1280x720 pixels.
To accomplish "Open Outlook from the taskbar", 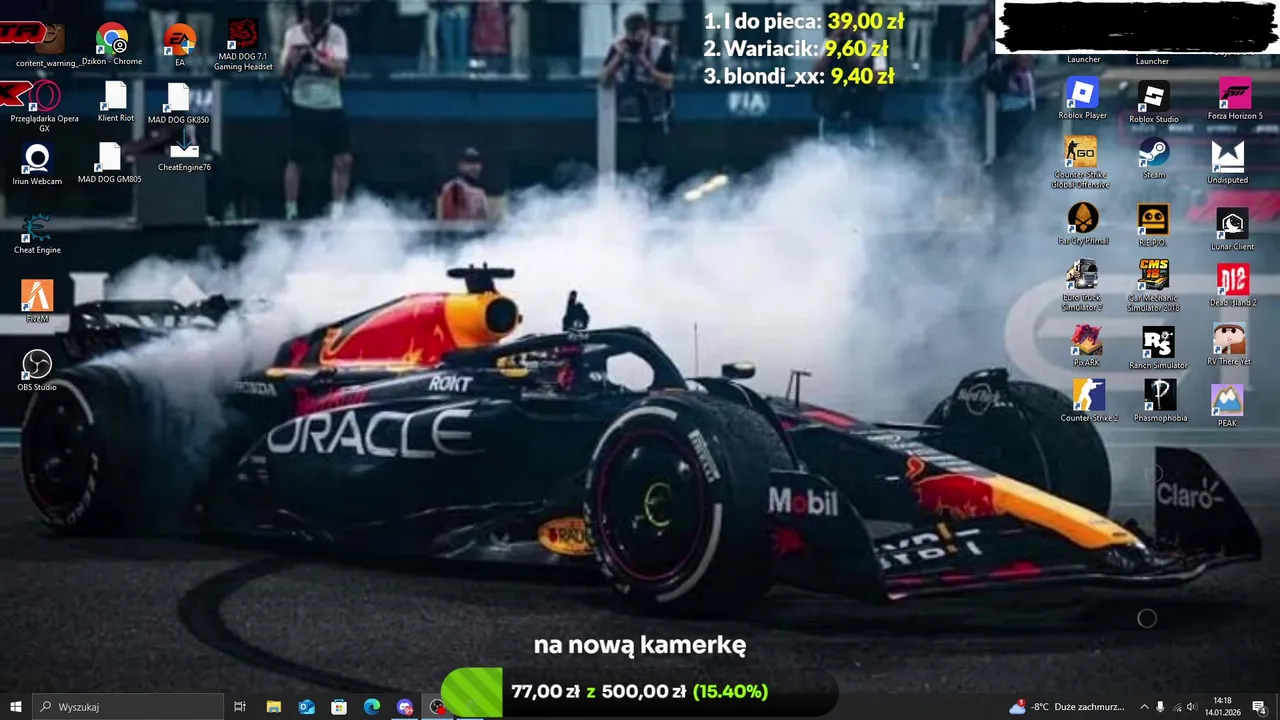I will [x=307, y=707].
